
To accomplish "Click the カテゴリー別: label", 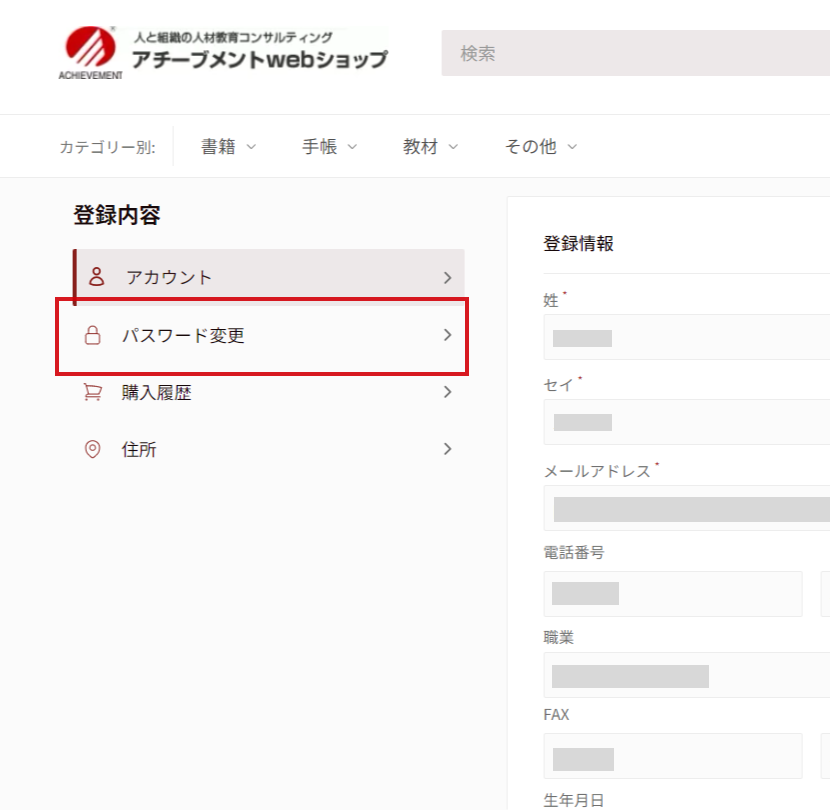I will tap(107, 147).
